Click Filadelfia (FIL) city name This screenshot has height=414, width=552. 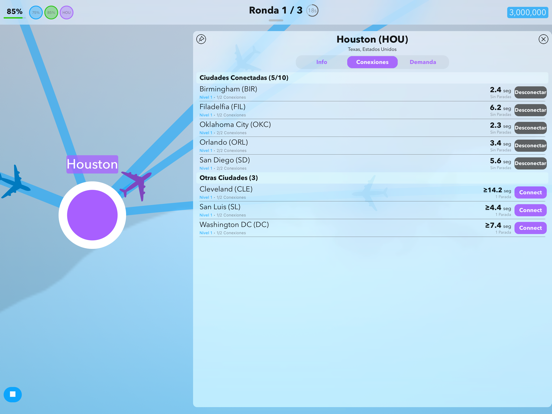[x=222, y=107]
